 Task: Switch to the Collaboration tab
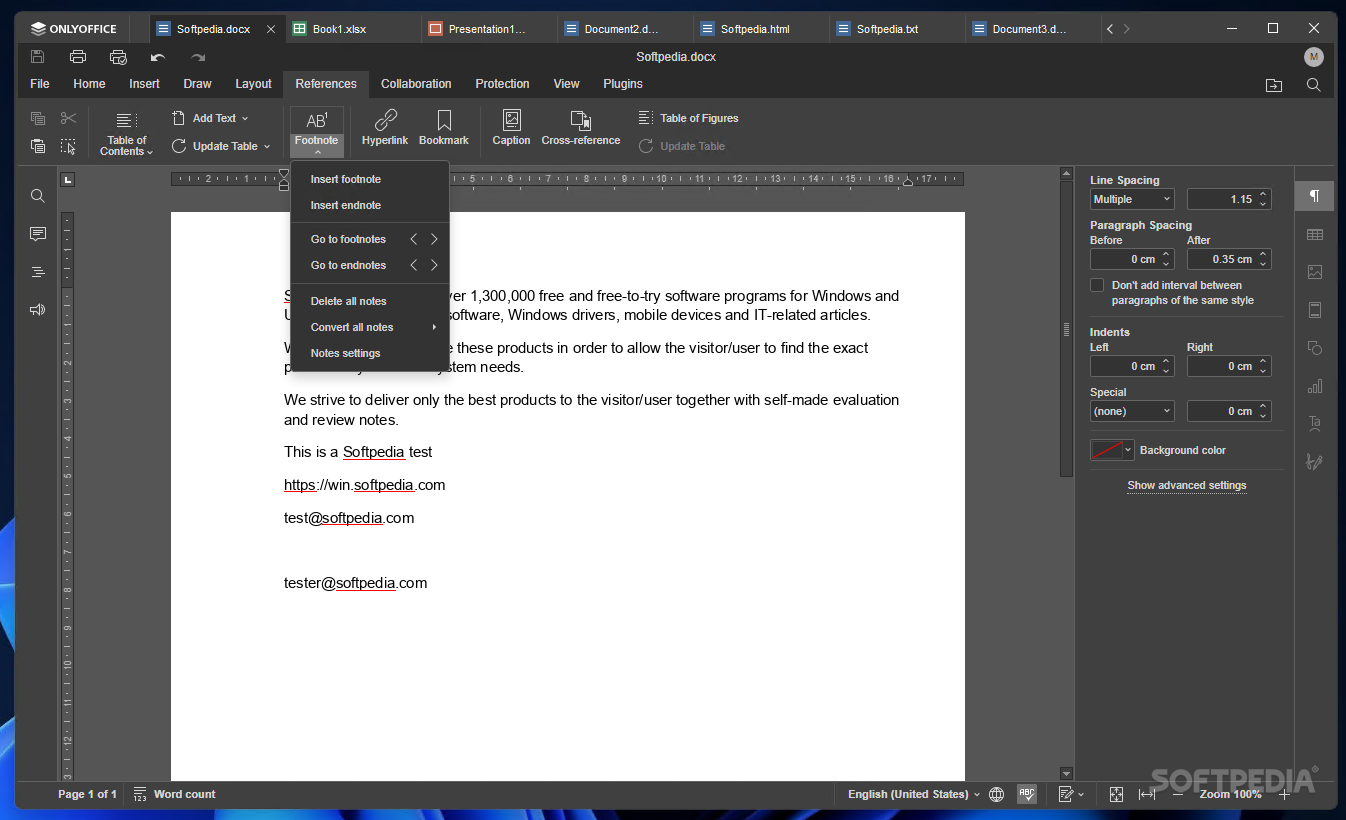click(x=416, y=84)
